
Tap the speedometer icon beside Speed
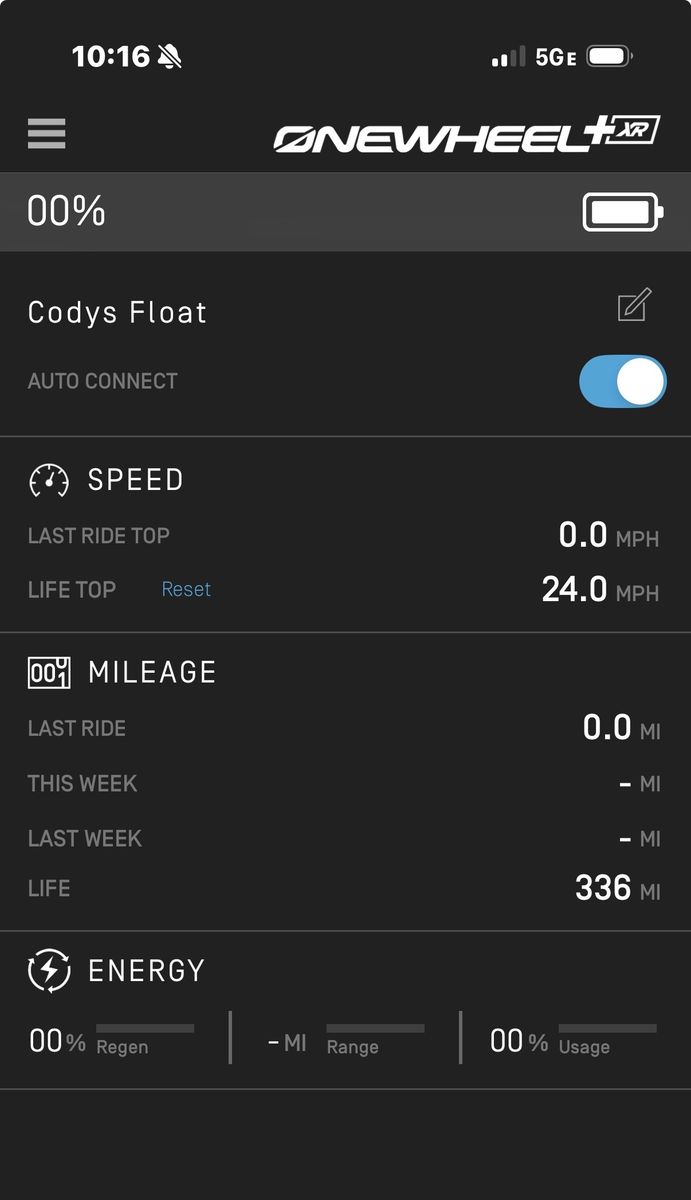pos(49,480)
